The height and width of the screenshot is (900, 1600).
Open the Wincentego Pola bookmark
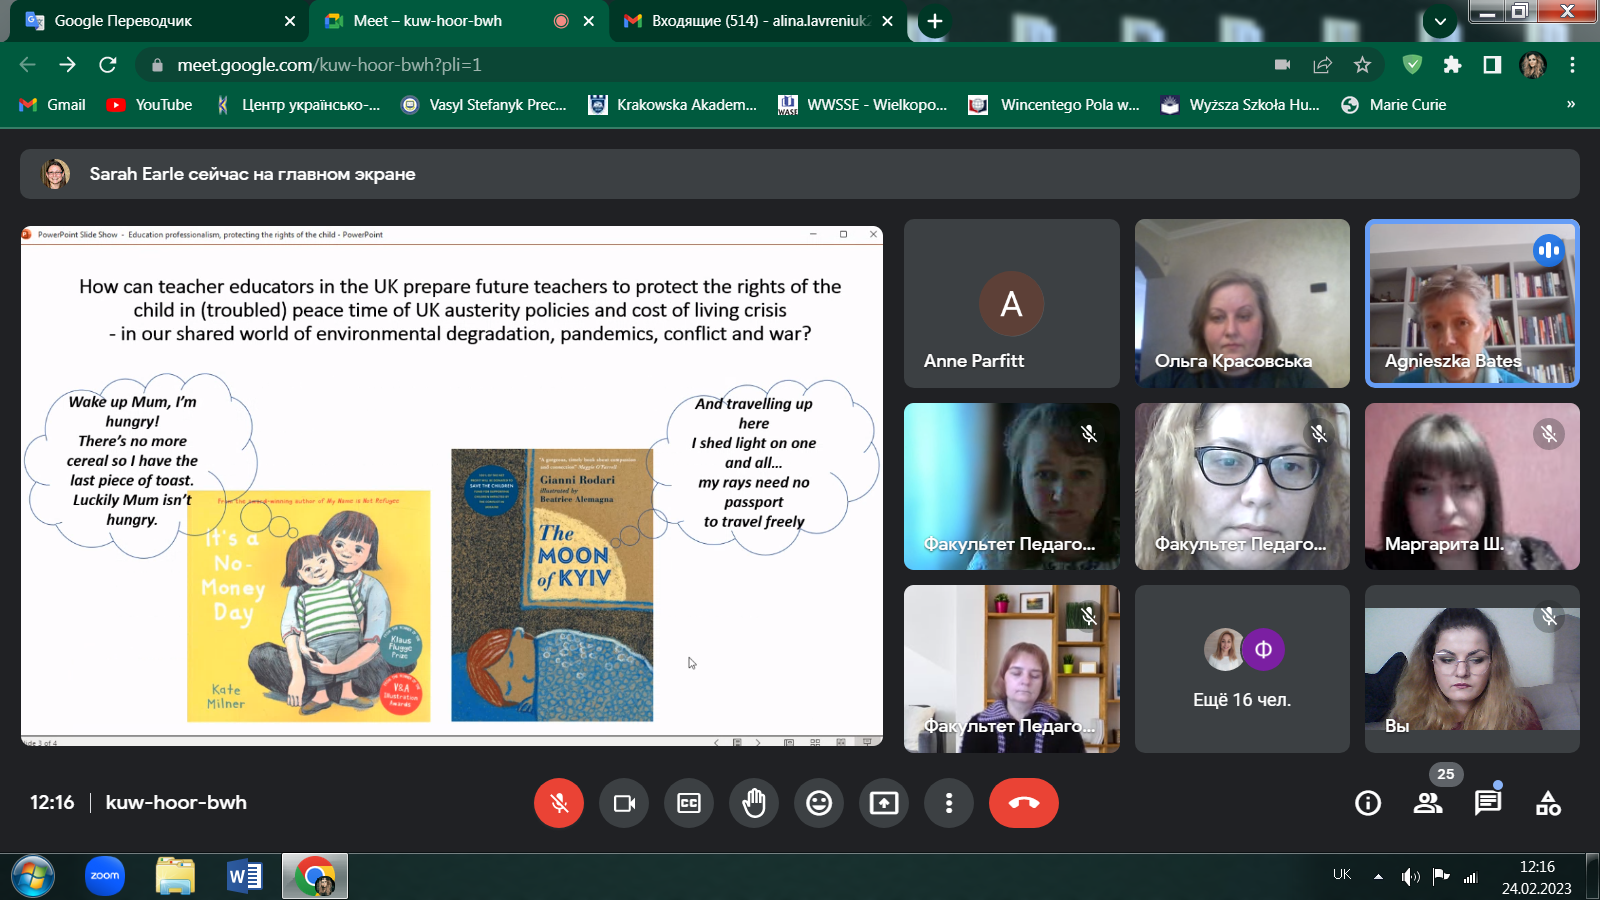(1055, 105)
